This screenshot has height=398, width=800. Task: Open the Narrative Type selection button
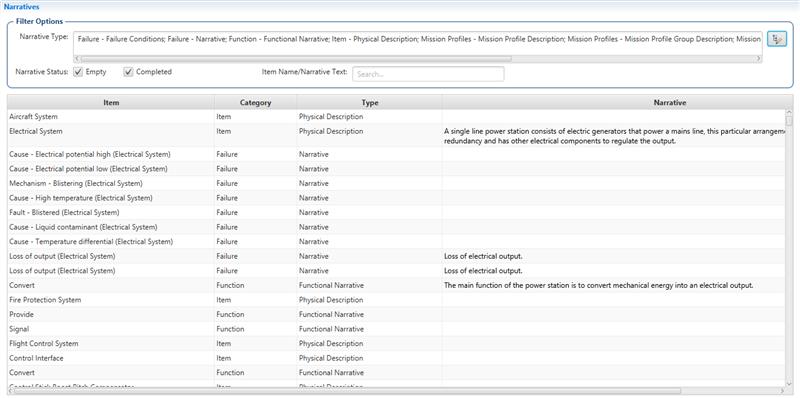[x=777, y=39]
